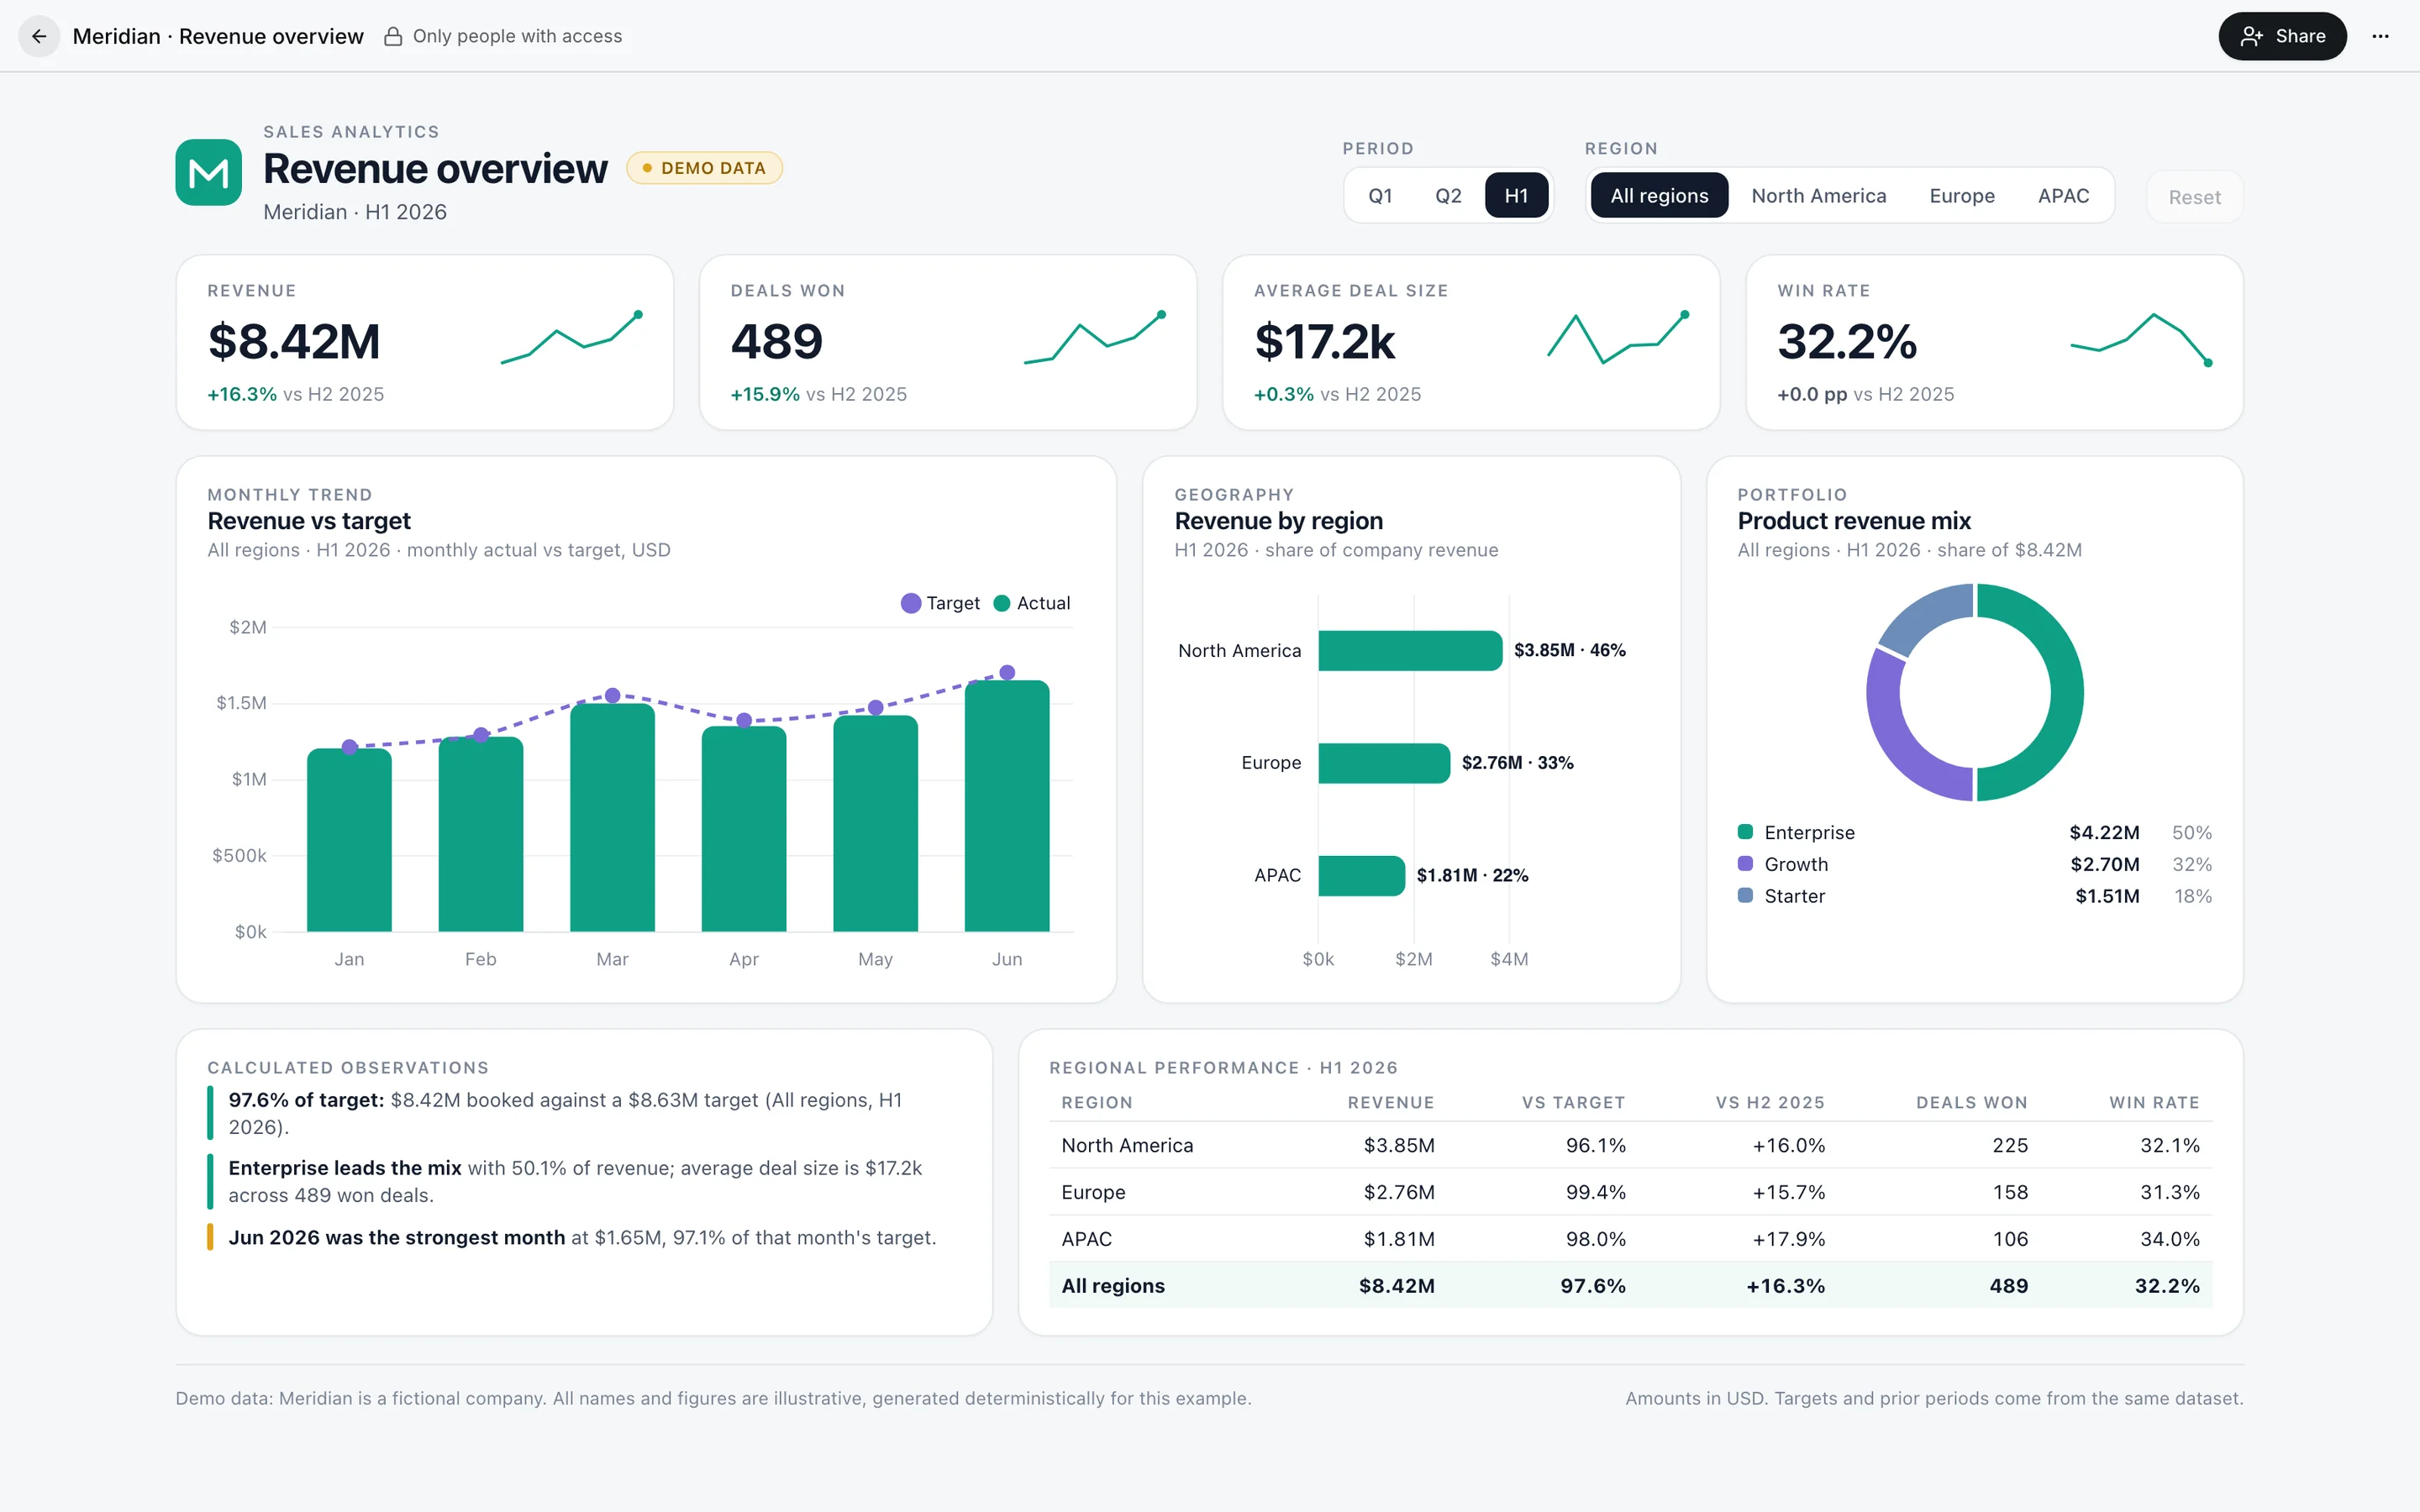Click the '32.2%' win rate card value
This screenshot has width=2420, height=1512.
1847,342
